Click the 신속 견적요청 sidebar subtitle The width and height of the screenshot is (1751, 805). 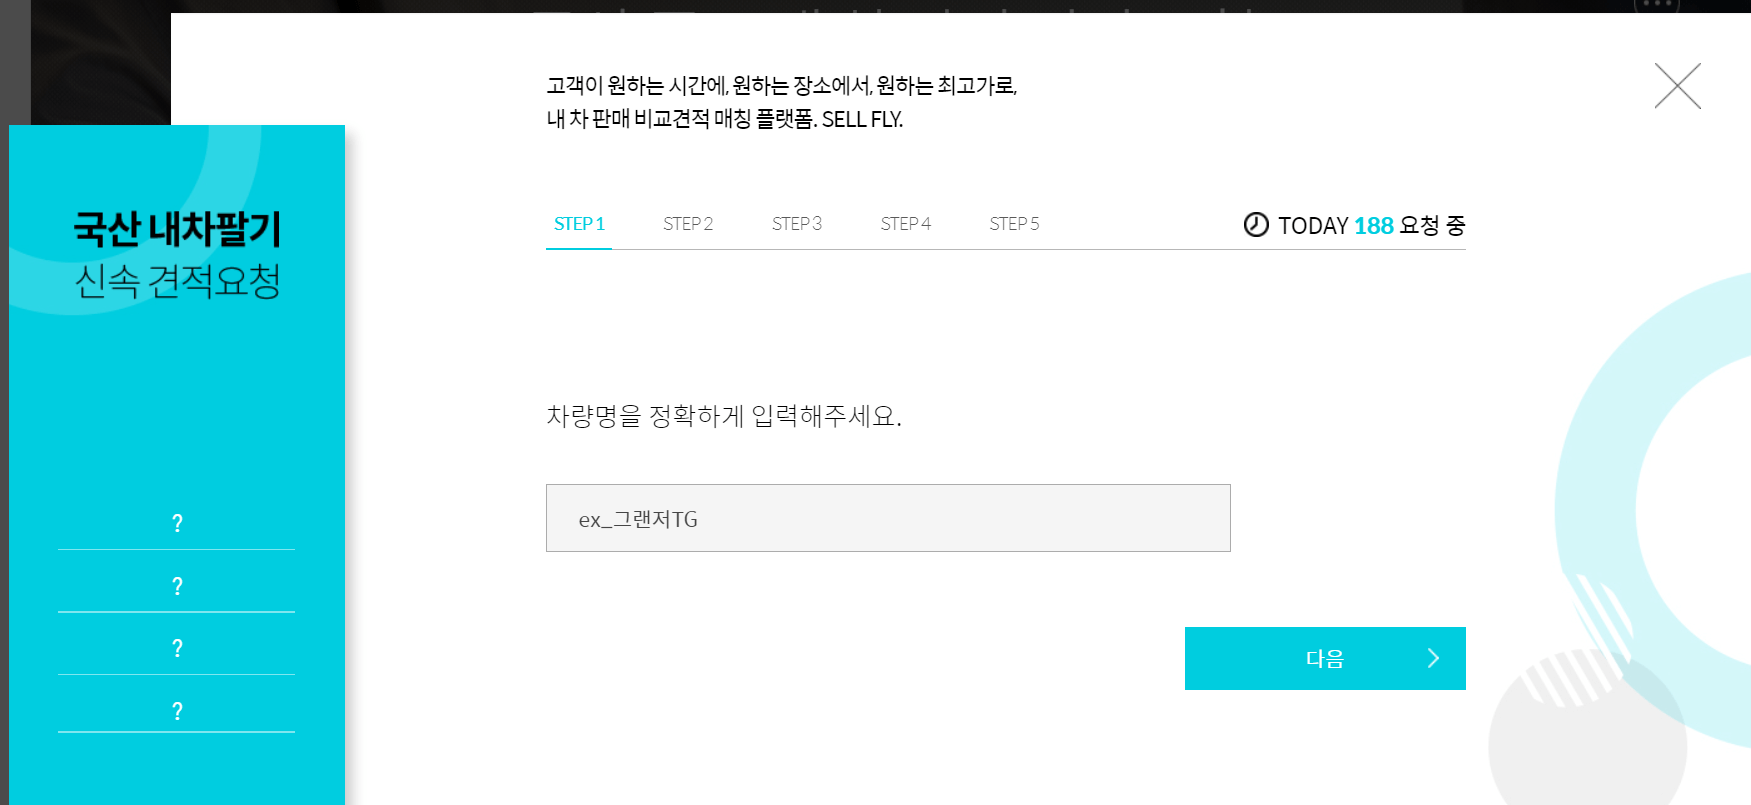click(178, 281)
